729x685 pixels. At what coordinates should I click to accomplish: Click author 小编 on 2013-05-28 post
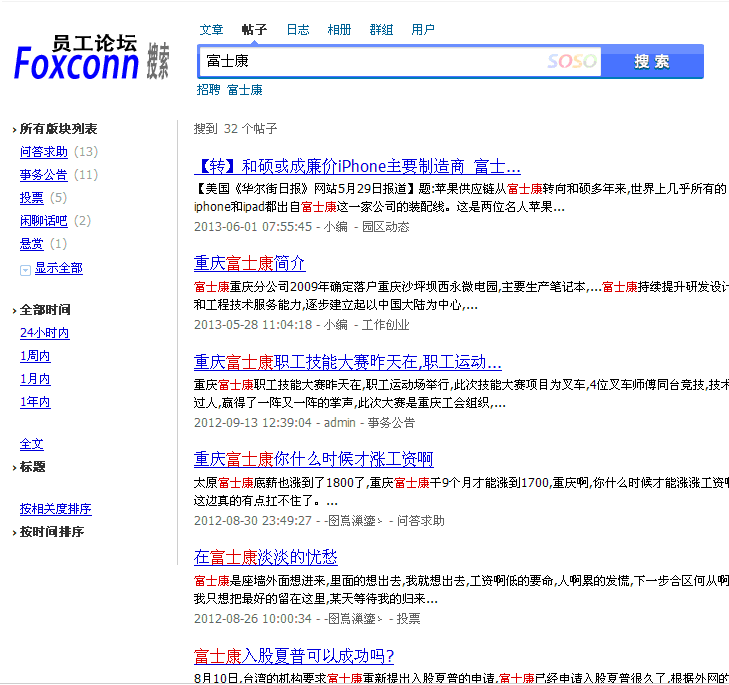pyautogui.click(x=336, y=325)
